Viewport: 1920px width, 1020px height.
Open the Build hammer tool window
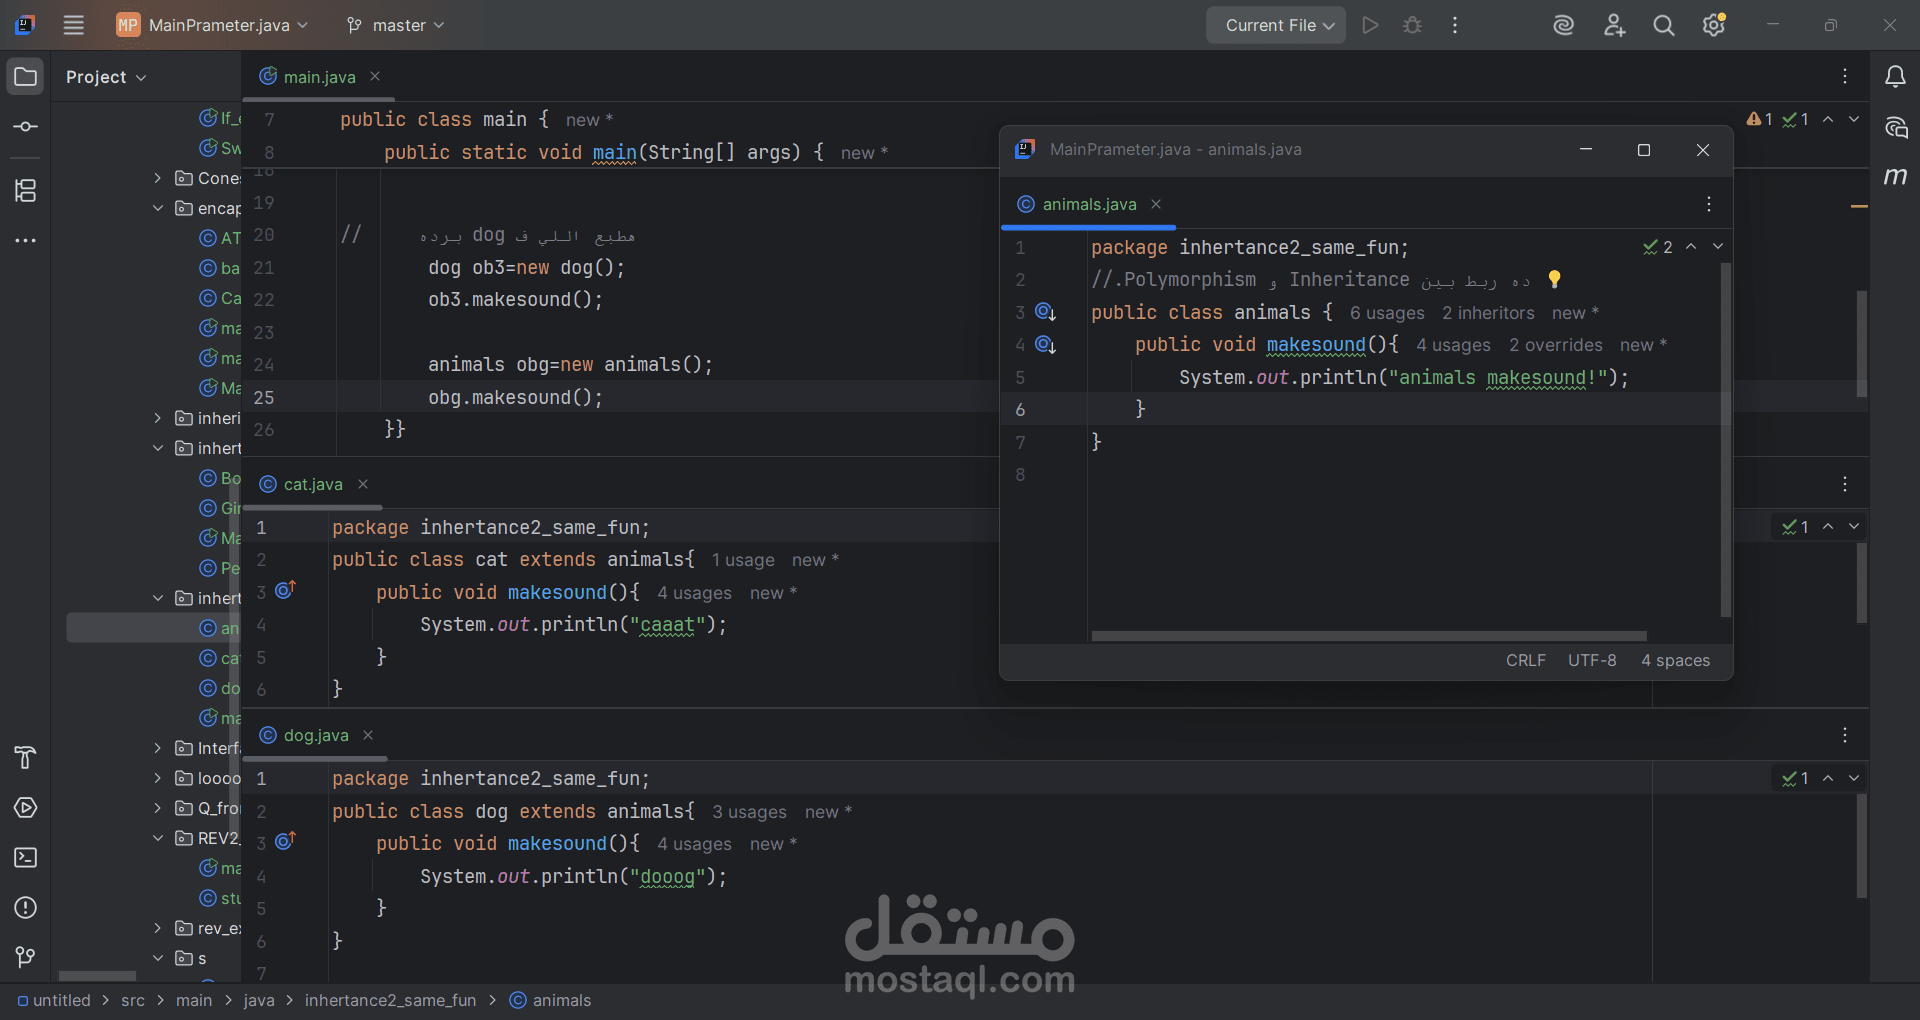point(26,757)
